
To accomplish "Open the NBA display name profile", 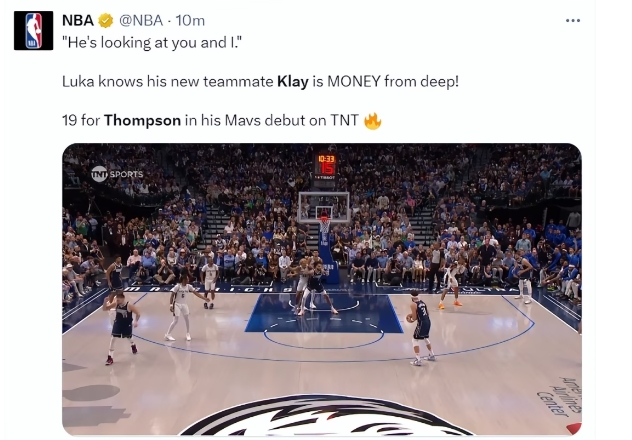I will [x=78, y=20].
